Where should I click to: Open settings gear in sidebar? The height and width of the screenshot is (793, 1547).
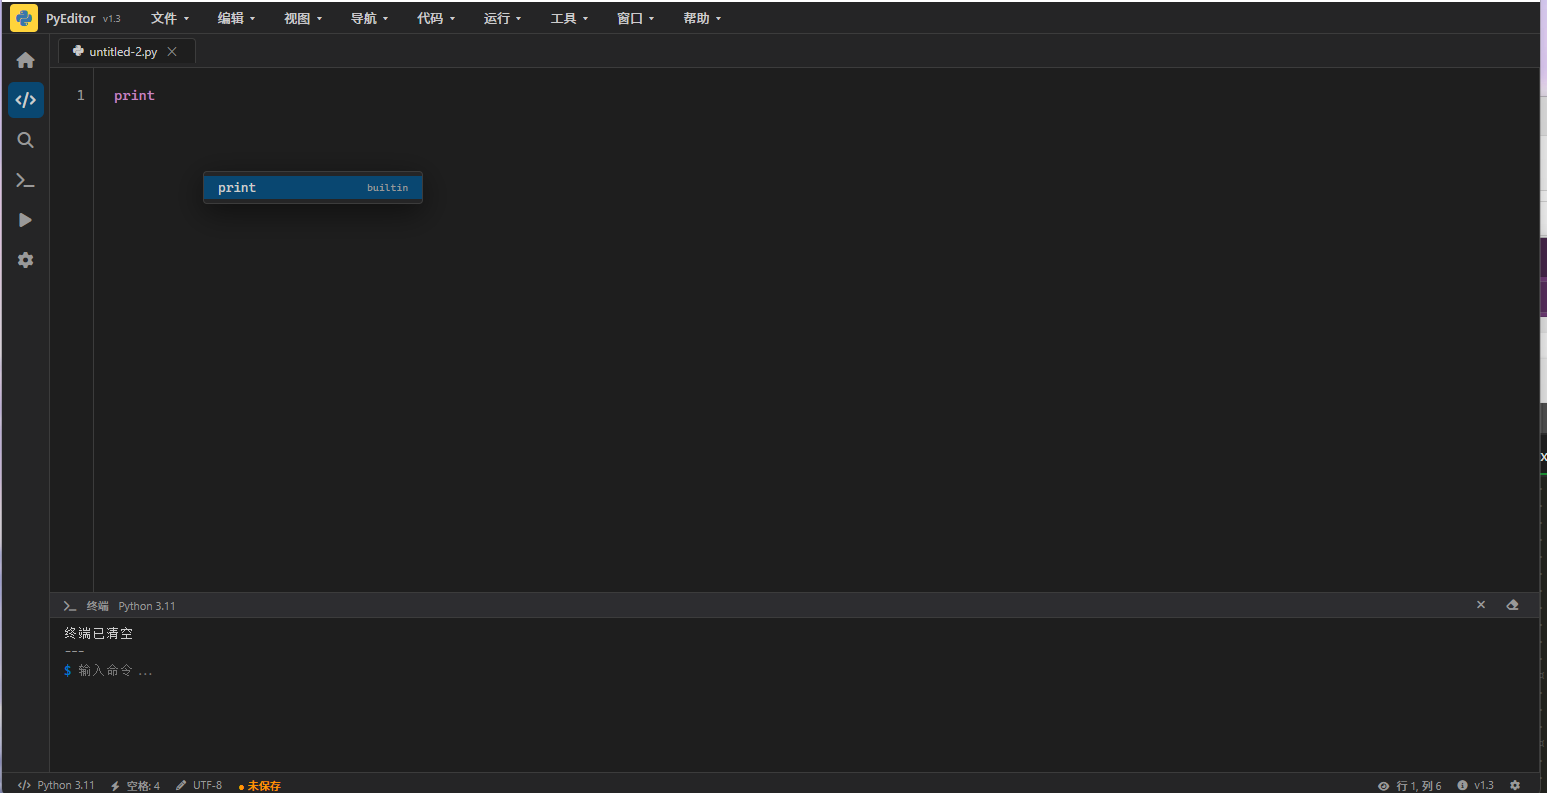(26, 260)
